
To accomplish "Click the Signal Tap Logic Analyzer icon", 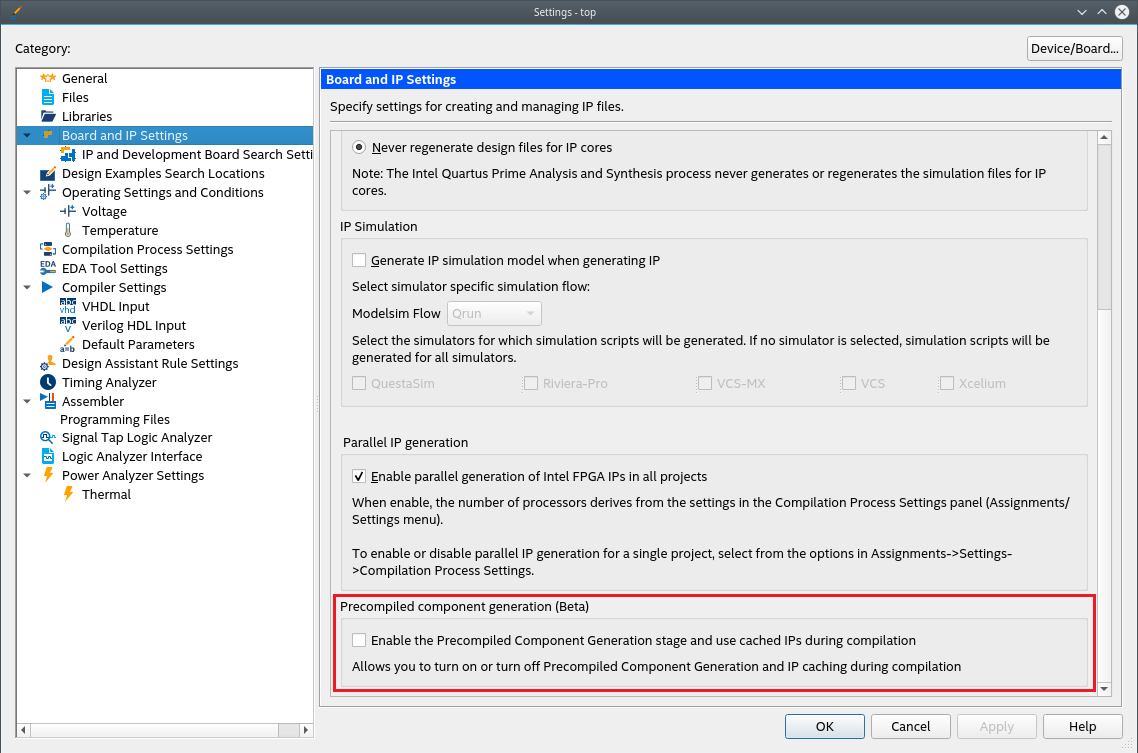I will pos(48,437).
